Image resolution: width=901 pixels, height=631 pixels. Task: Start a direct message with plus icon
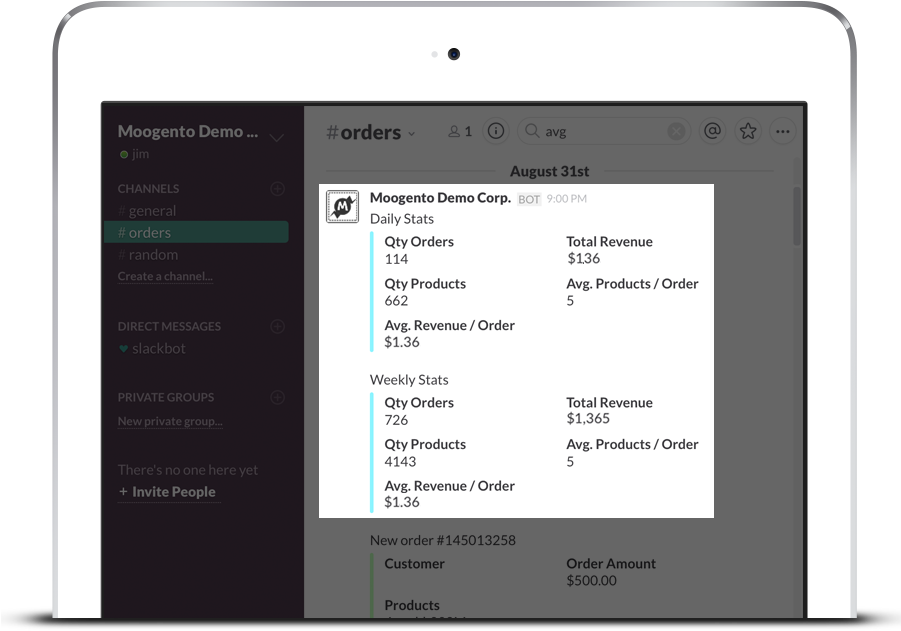tap(278, 326)
